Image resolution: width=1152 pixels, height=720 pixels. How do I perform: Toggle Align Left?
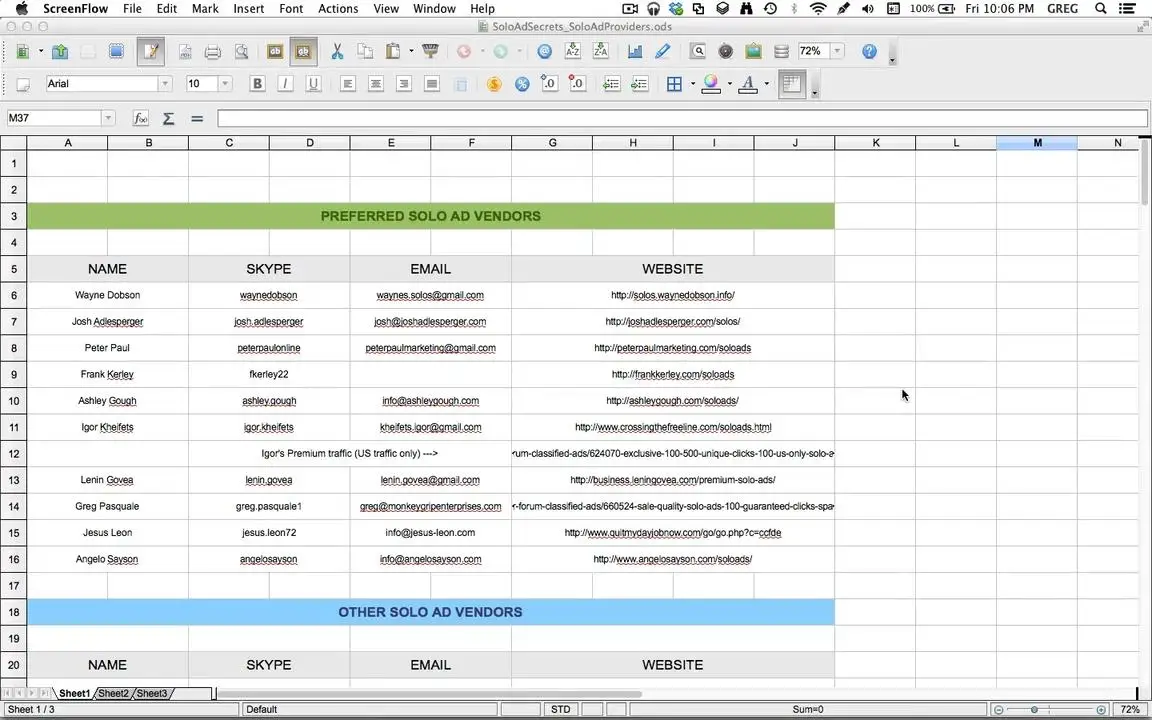click(348, 84)
